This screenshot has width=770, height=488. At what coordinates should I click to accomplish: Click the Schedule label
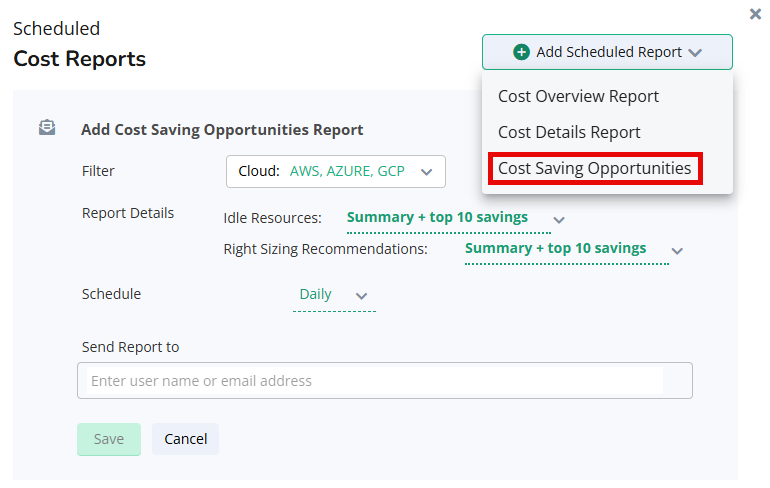click(x=111, y=294)
